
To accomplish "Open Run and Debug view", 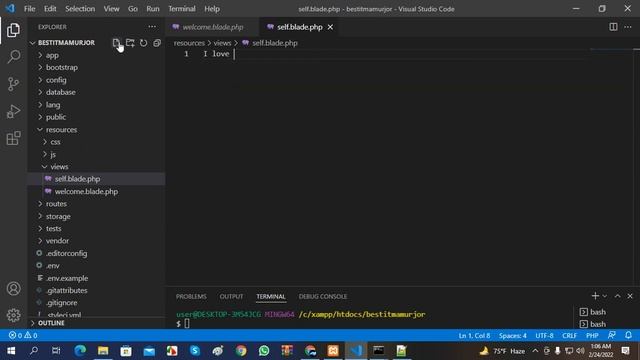I will tap(13, 111).
